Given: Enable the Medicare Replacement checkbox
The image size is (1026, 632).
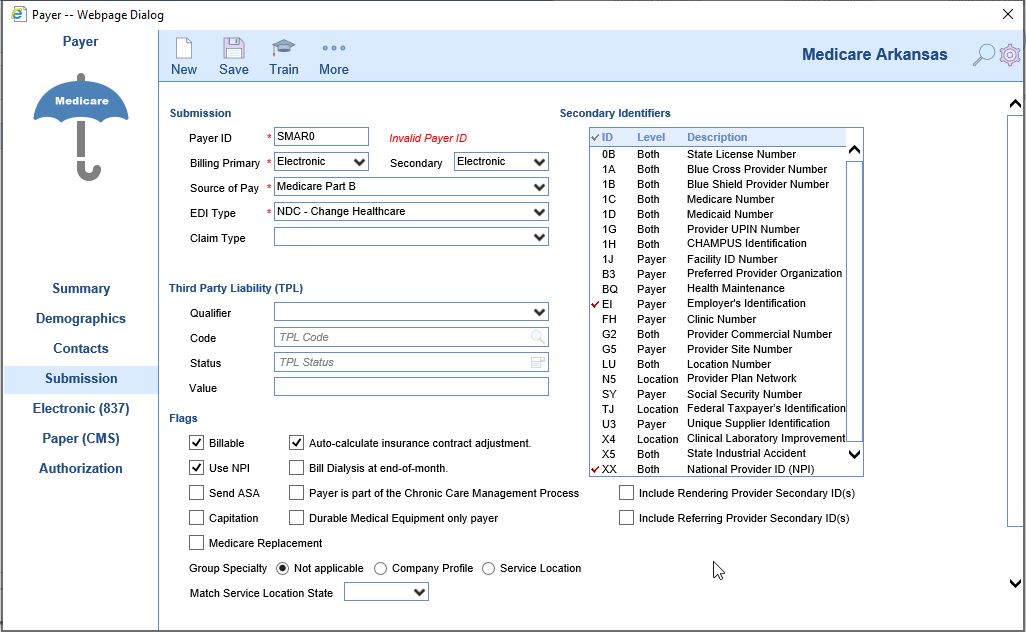Looking at the screenshot, I should pyautogui.click(x=197, y=543).
